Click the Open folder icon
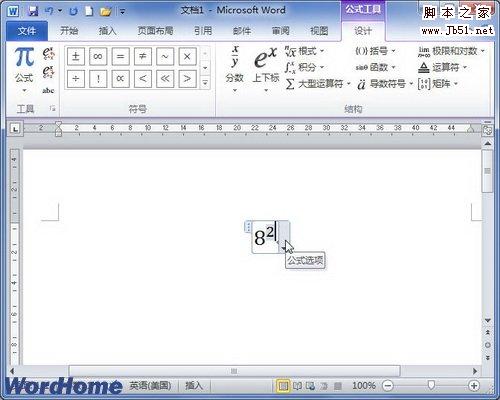500x400 pixels. (x=105, y=11)
